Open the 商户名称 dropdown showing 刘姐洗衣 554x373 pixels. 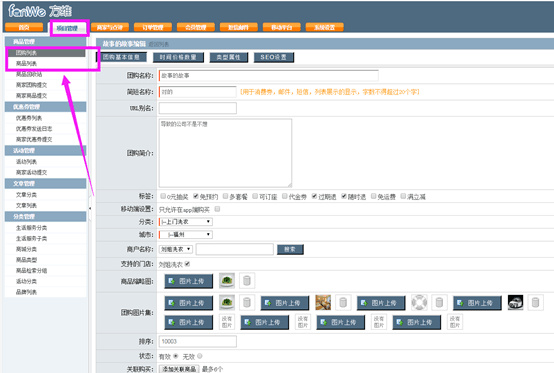click(176, 249)
